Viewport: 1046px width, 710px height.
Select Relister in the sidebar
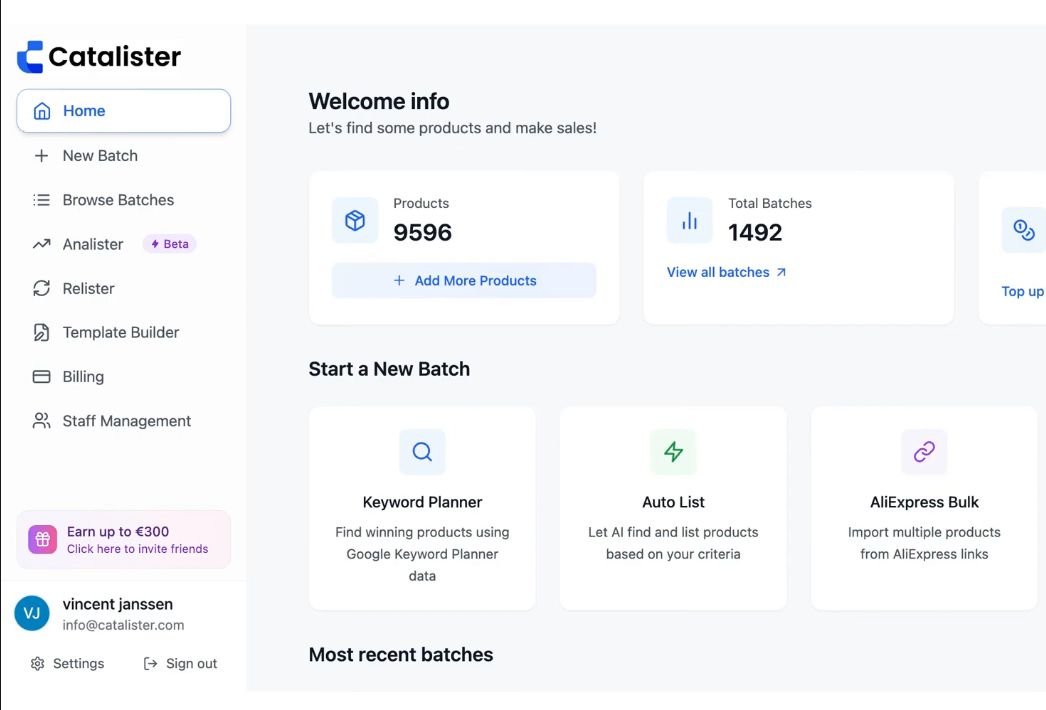[88, 289]
